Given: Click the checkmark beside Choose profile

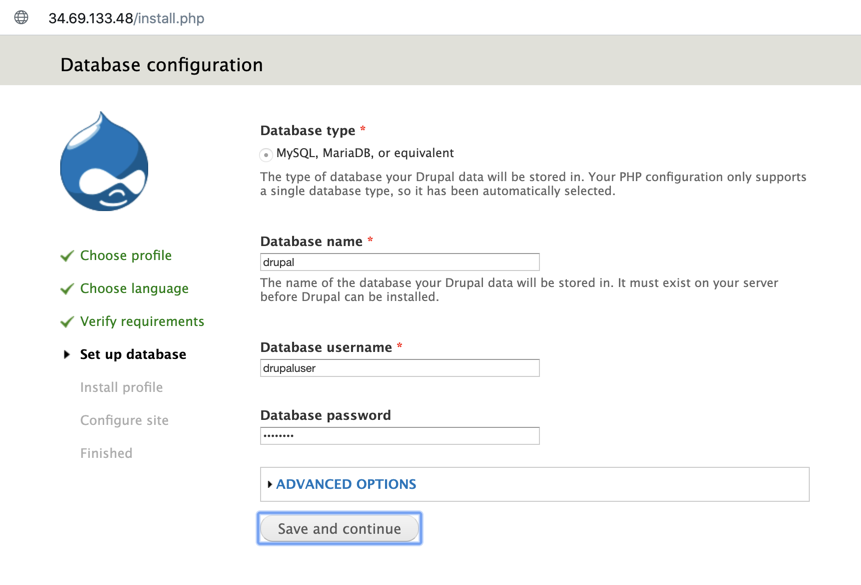Looking at the screenshot, I should click(67, 256).
